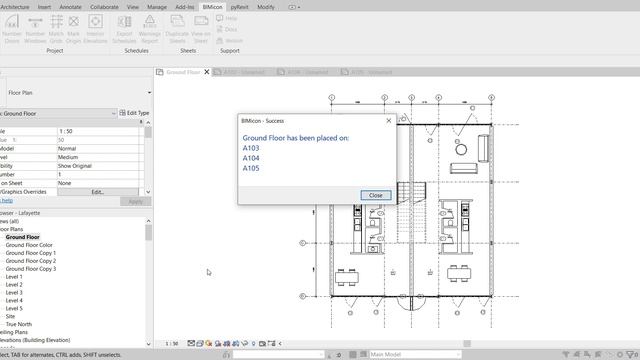Image resolution: width=640 pixels, height=360 pixels.
Task: Open BIMicon Help
Action: click(x=227, y=18)
